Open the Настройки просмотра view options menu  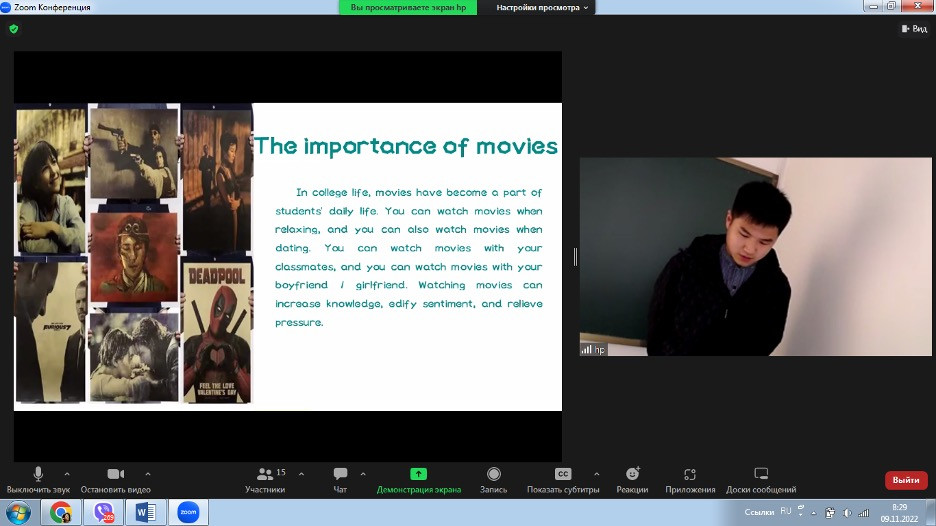(x=542, y=7)
